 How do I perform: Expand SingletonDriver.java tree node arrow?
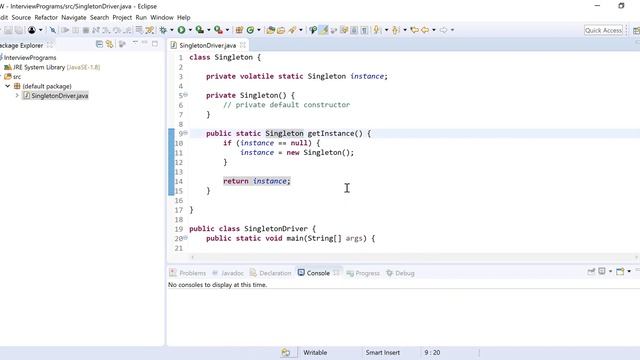(x=17, y=96)
